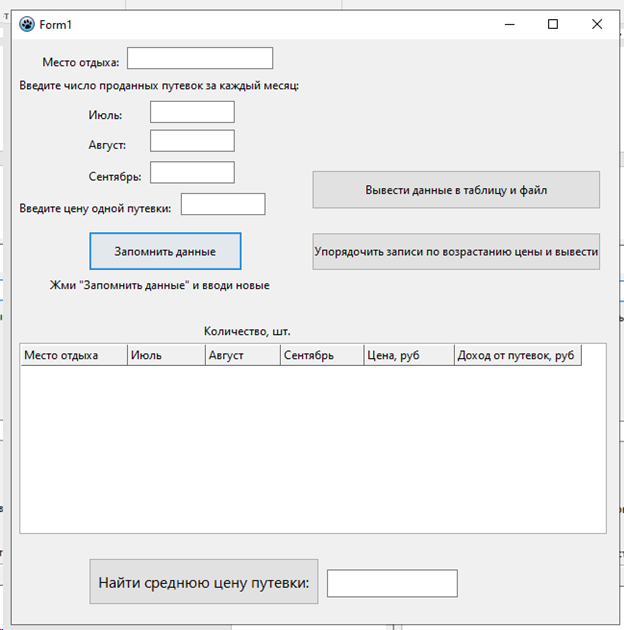Select "Цена, руб" column header
The height and width of the screenshot is (630, 624).
(409, 355)
